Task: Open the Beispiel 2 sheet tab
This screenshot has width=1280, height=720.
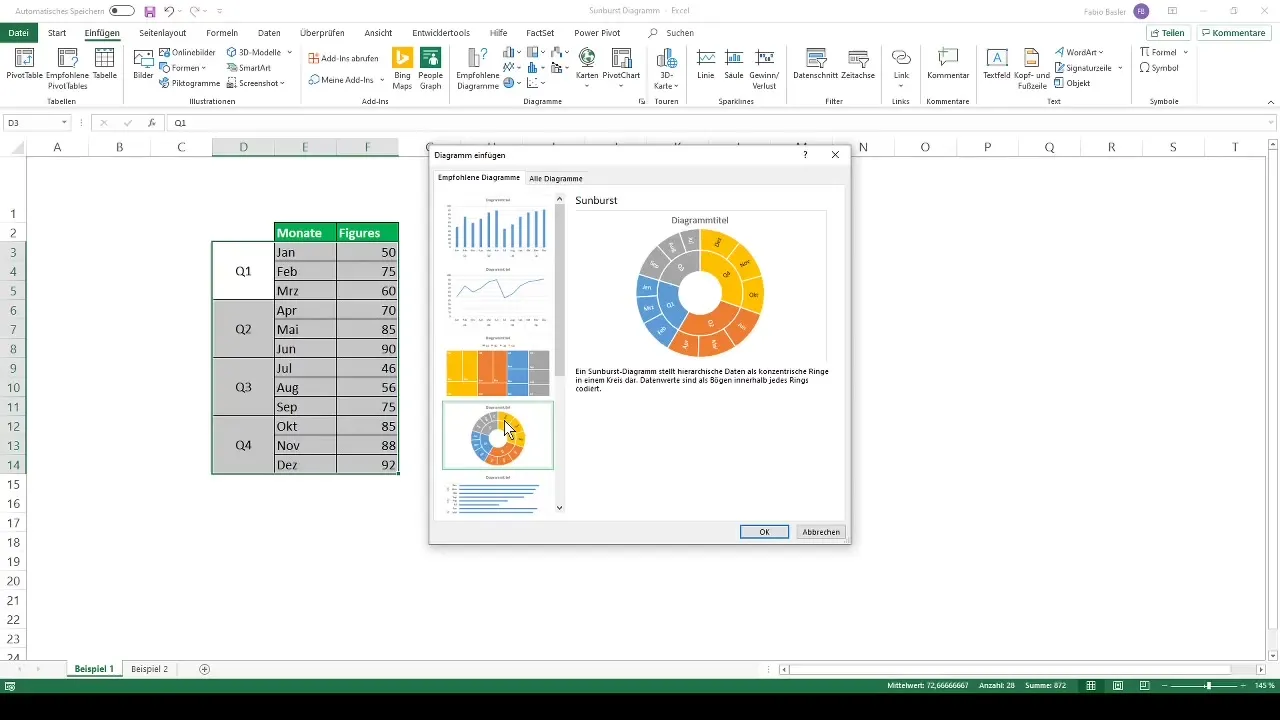Action: 149,668
